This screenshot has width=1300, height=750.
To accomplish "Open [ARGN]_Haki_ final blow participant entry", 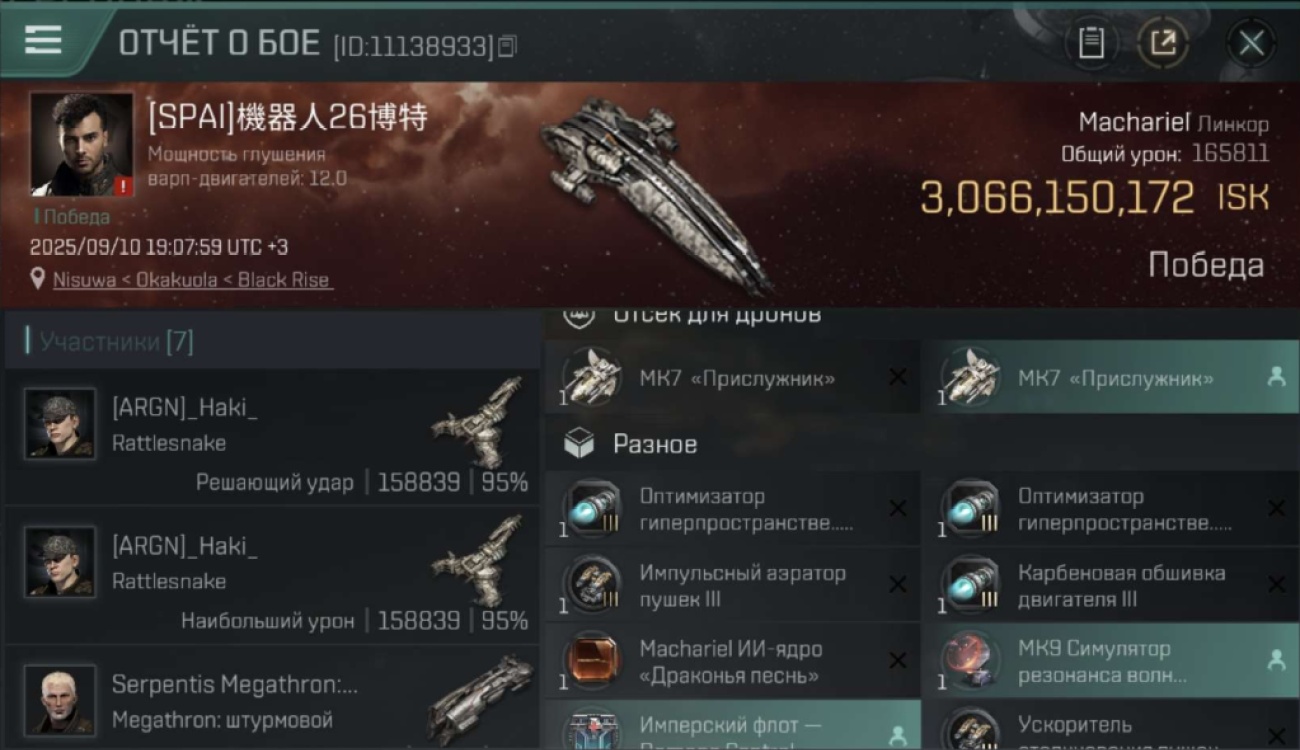I will (x=272, y=437).
